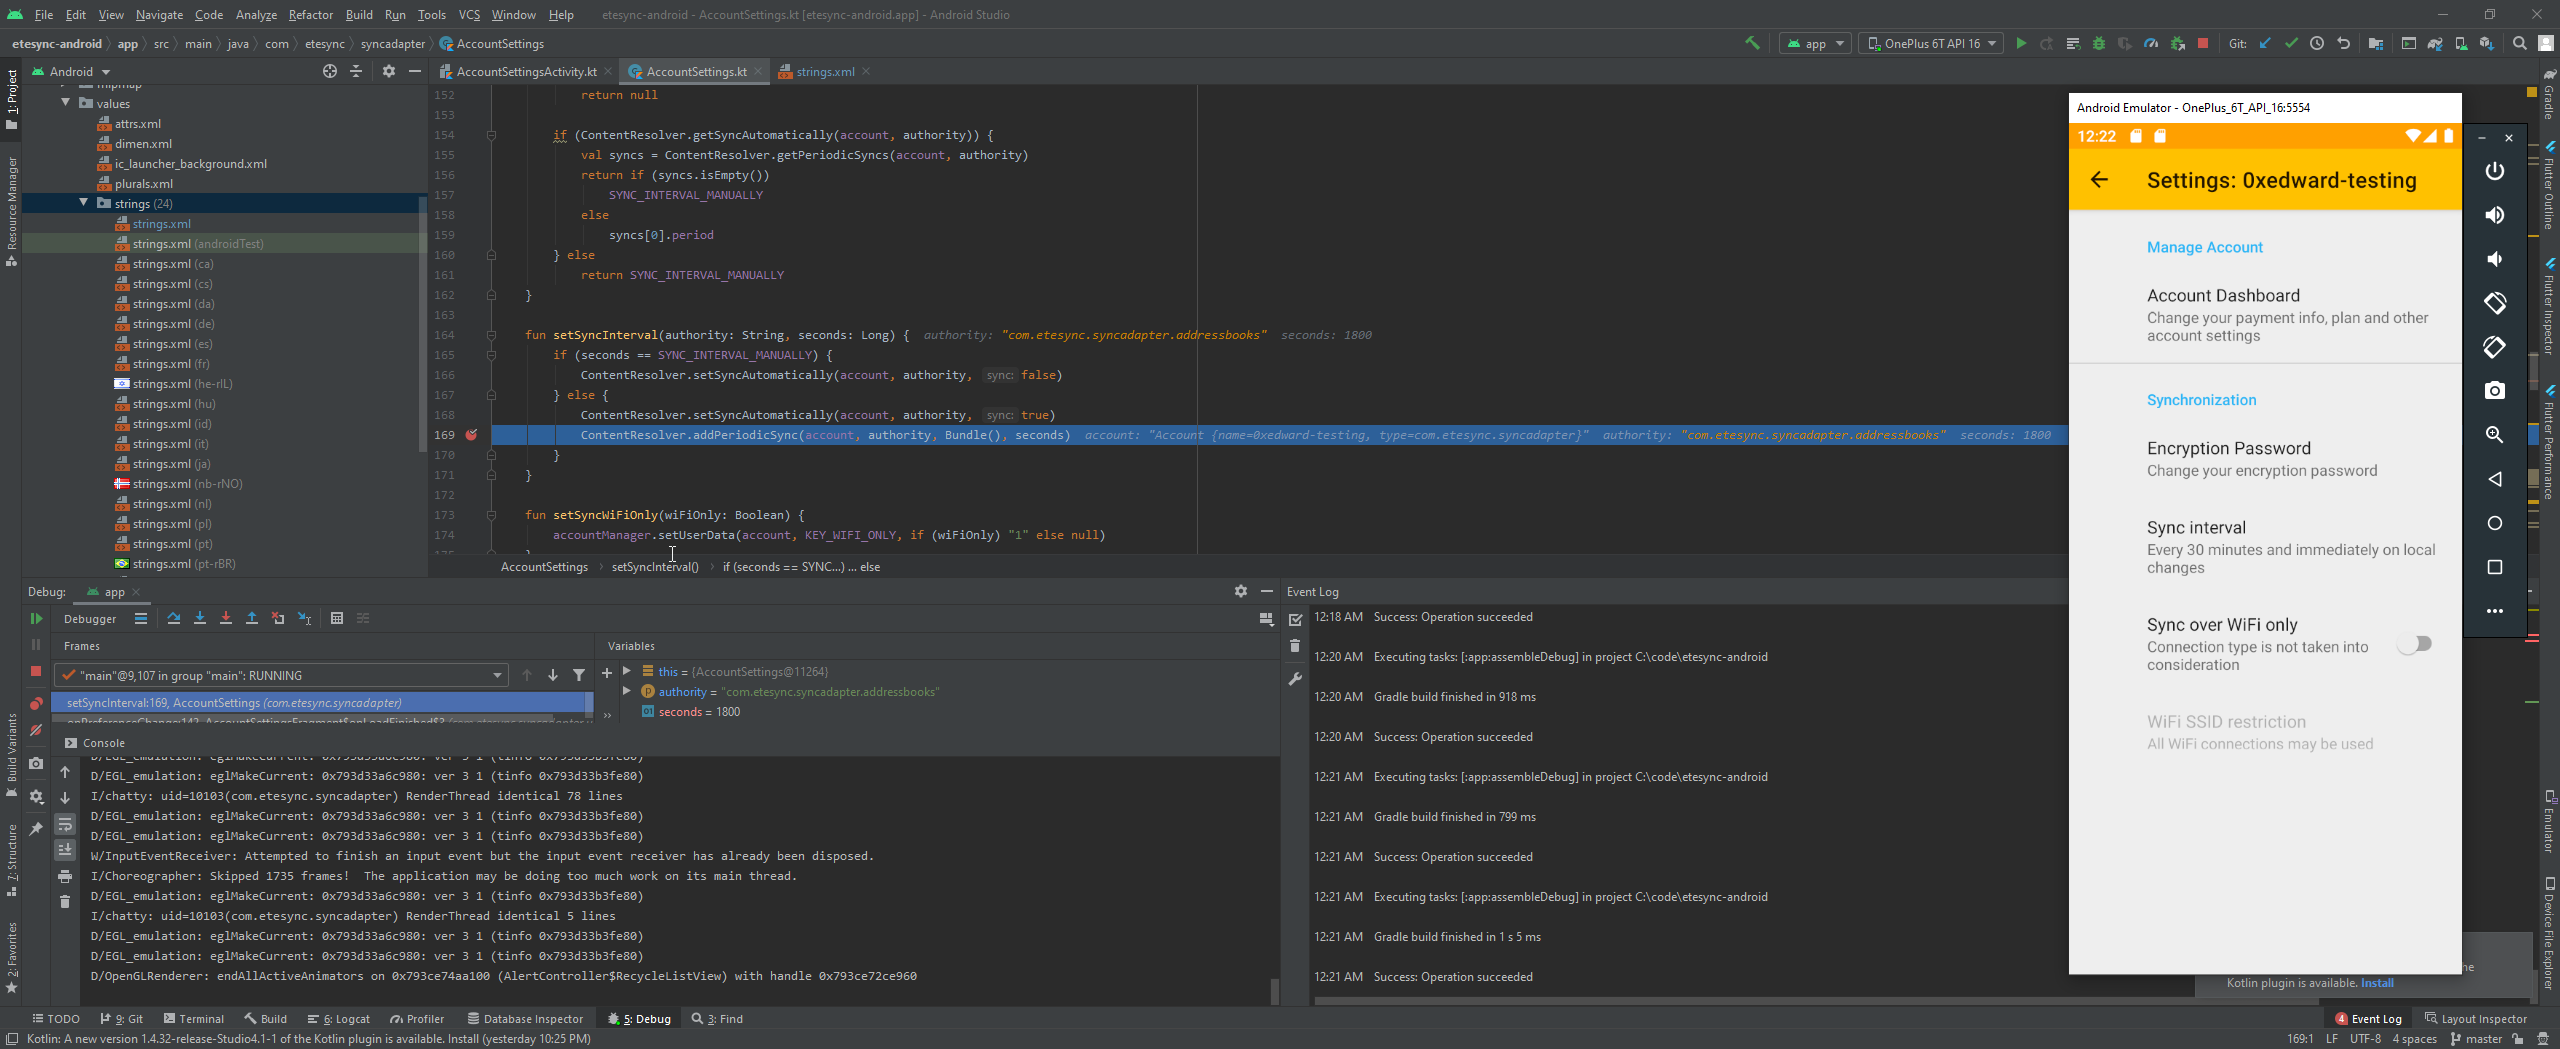Open OnePlus 6T API 16 device dropdown
The image size is (2560, 1049).
(1931, 43)
